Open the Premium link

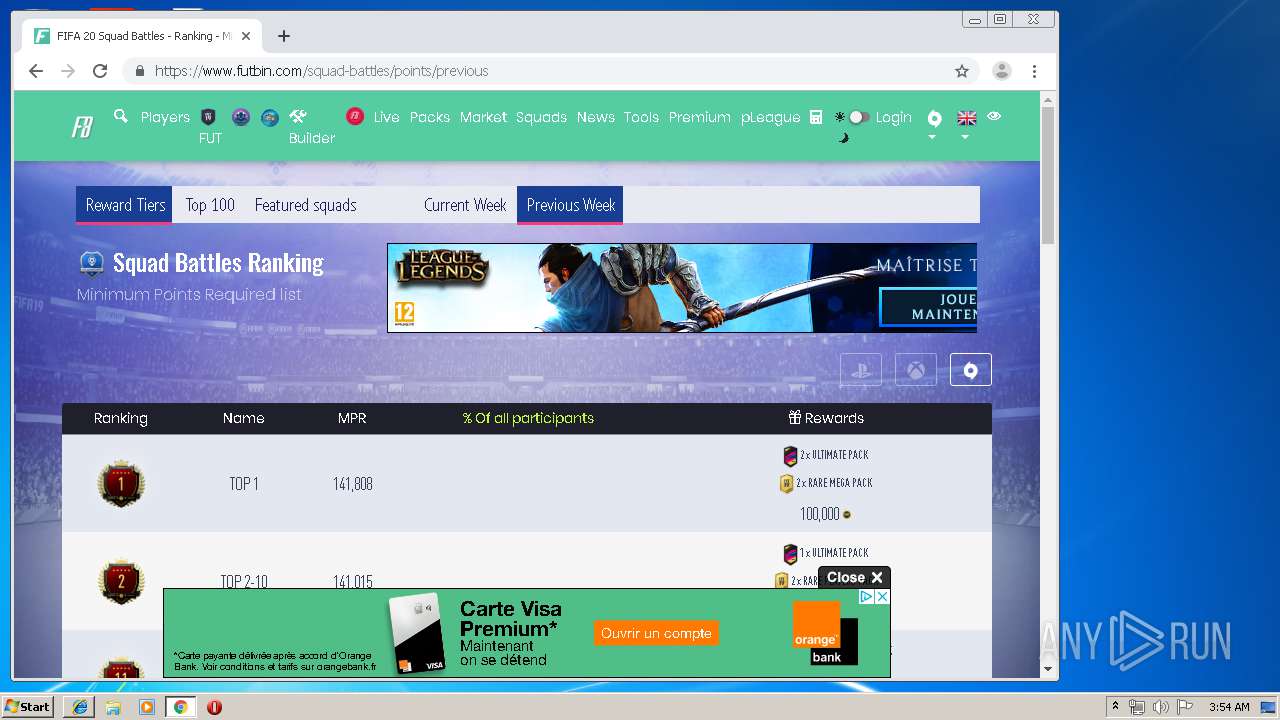699,117
